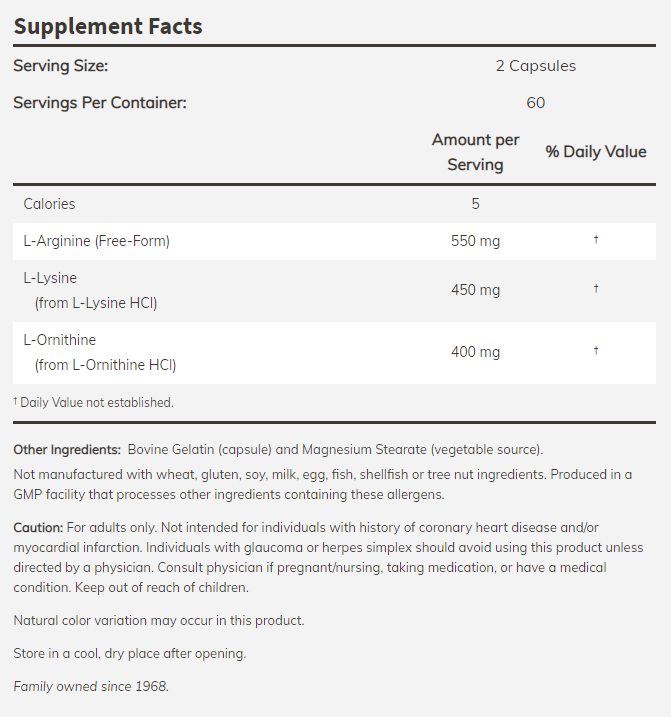Click the Family owned since 1968 text
Screen dimensions: 671x717
click(91, 686)
